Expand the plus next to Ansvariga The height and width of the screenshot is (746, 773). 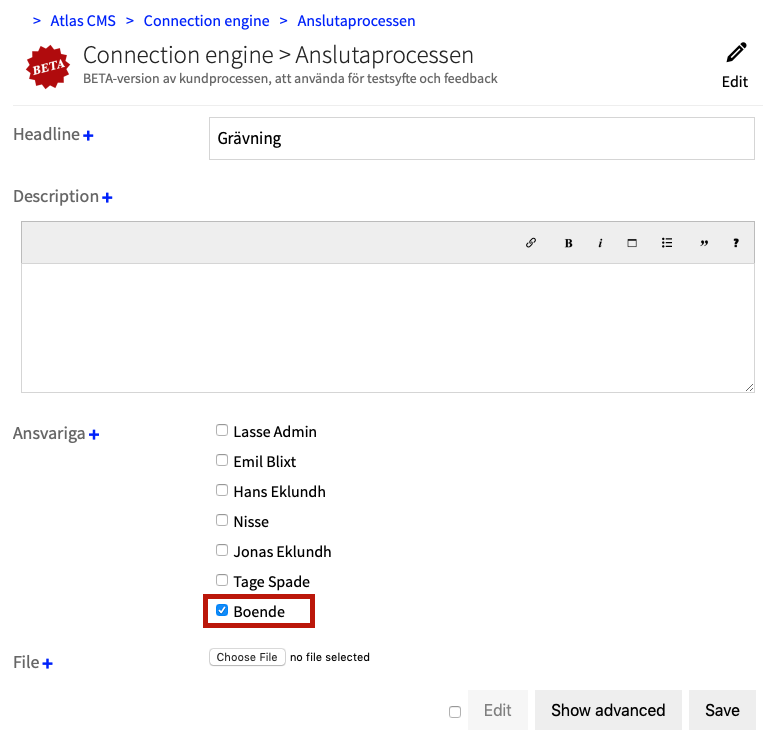point(94,435)
